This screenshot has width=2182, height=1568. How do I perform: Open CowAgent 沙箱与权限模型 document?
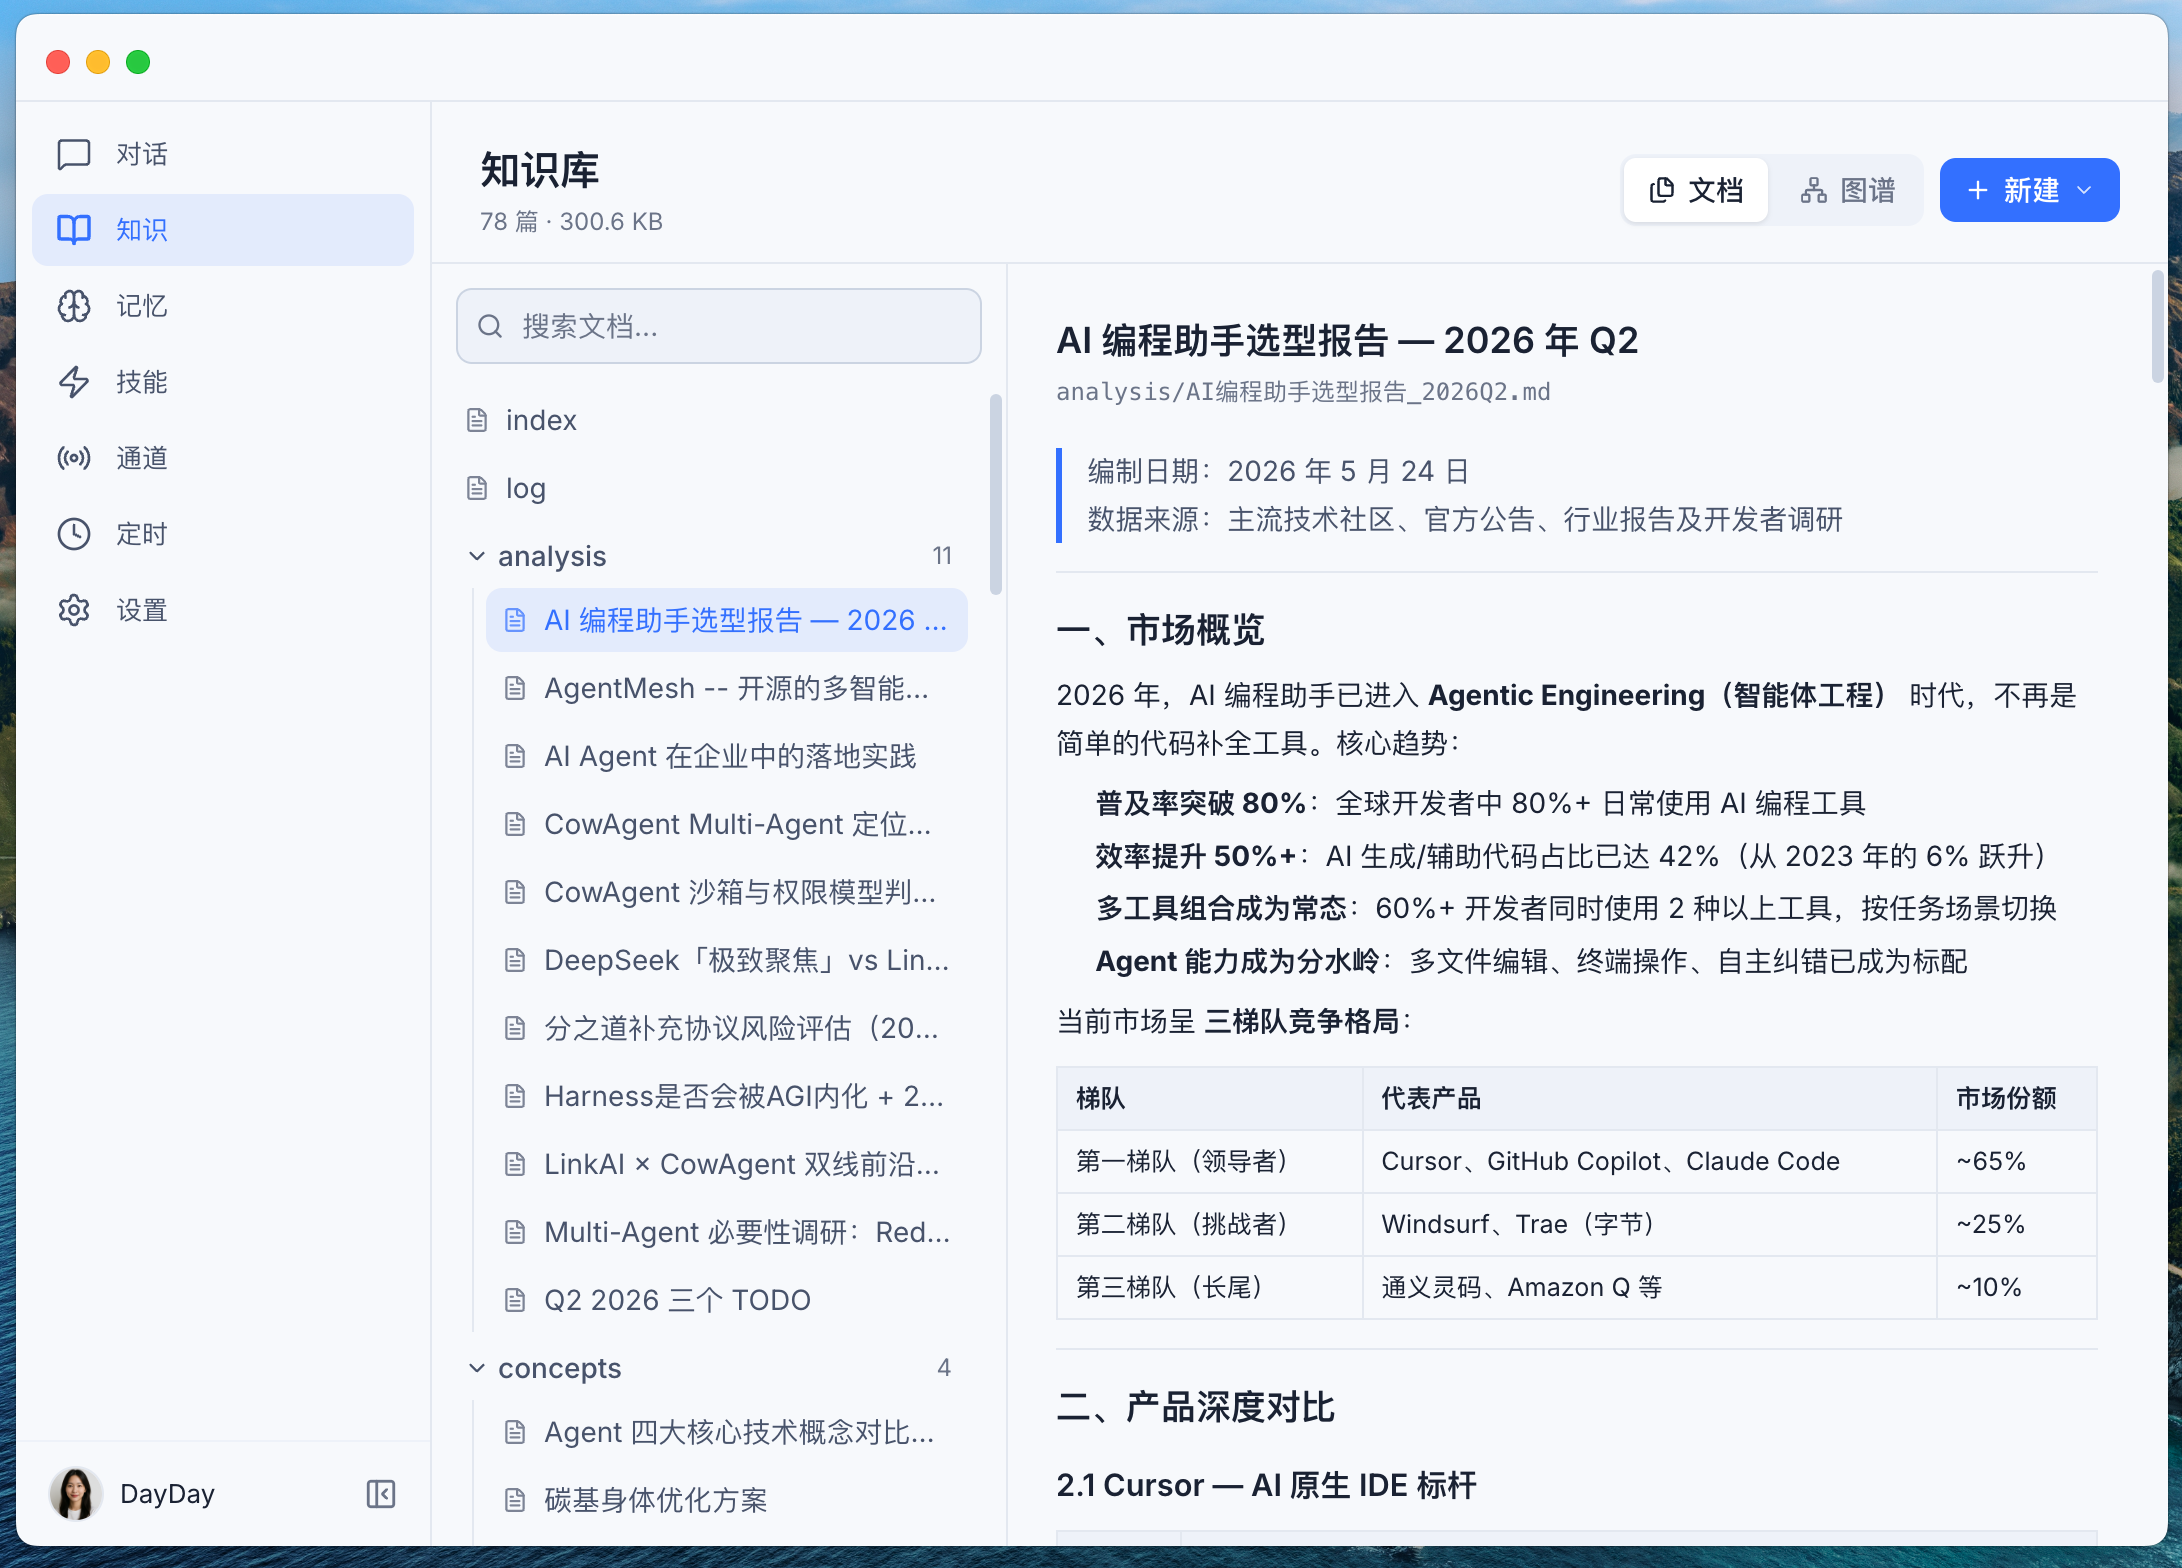(727, 892)
